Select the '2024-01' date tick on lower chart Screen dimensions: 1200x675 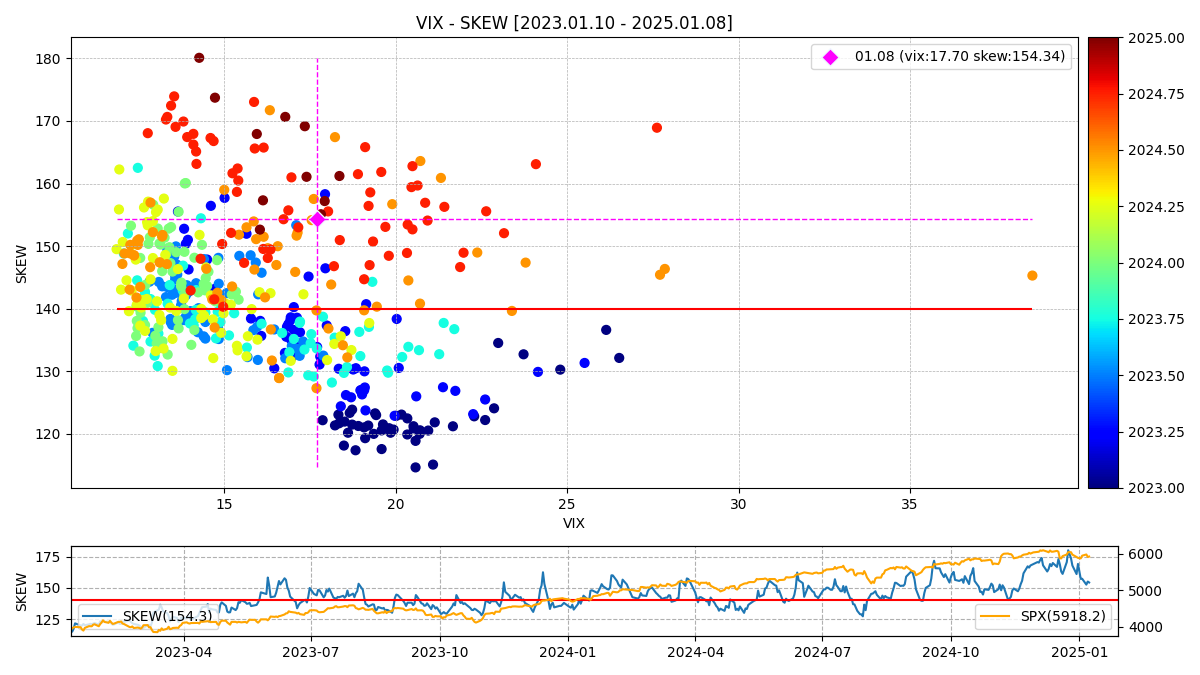568,653
